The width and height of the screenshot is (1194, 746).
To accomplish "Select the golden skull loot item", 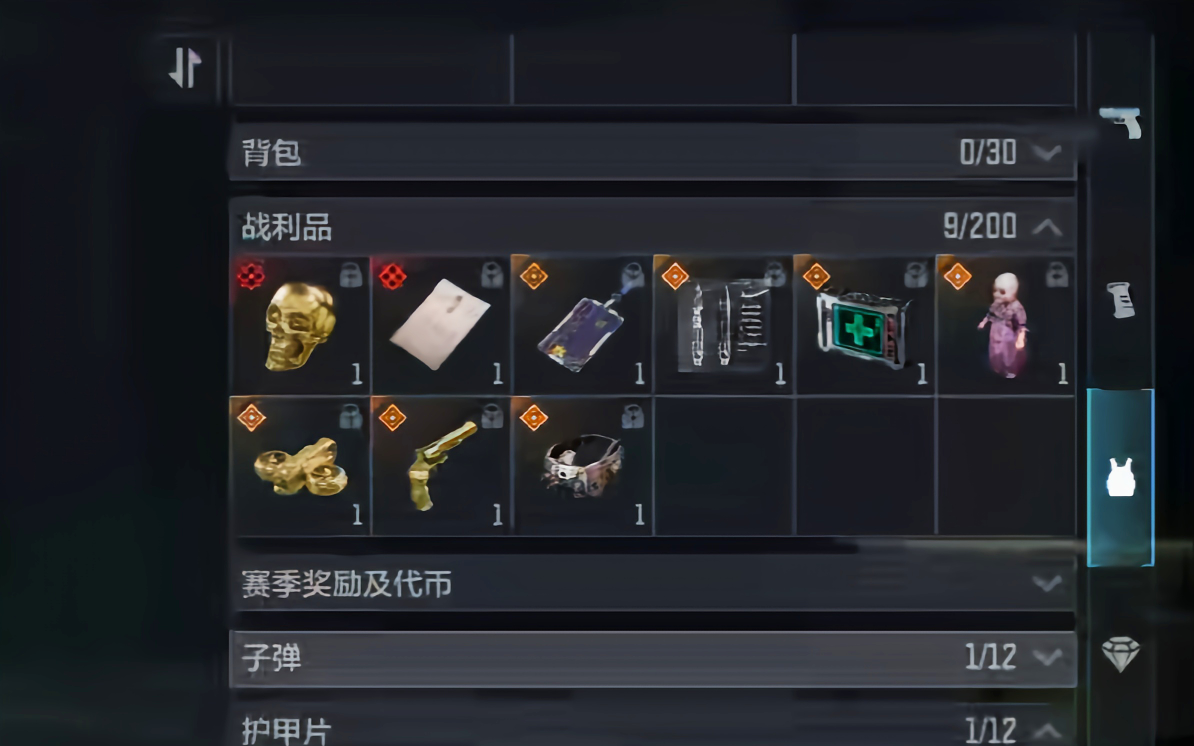I will tap(300, 325).
